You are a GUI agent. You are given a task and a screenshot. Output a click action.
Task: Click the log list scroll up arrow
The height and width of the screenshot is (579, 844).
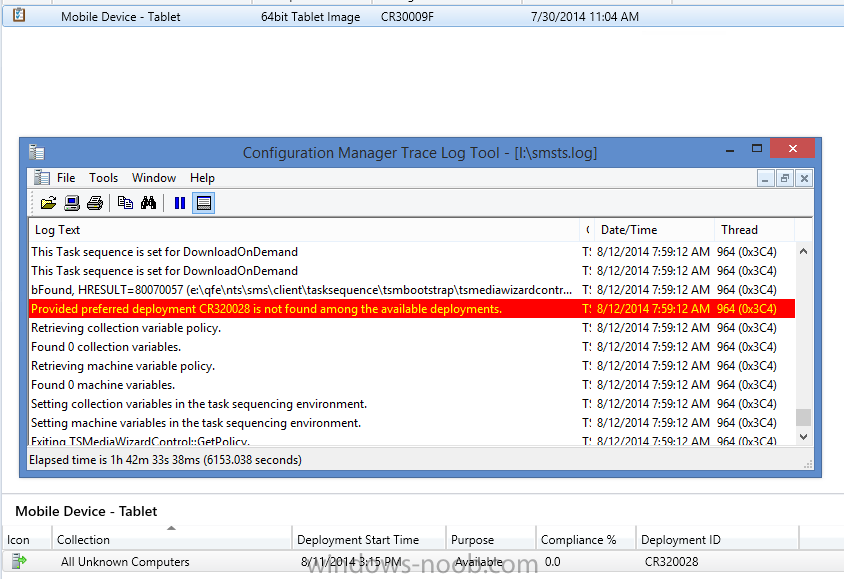tap(804, 251)
